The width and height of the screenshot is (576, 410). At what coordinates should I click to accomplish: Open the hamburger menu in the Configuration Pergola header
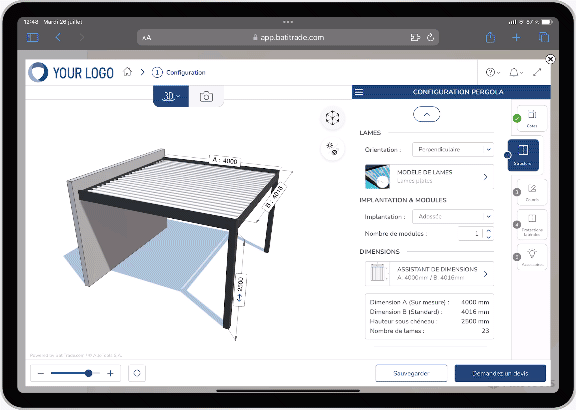pyautogui.click(x=359, y=92)
